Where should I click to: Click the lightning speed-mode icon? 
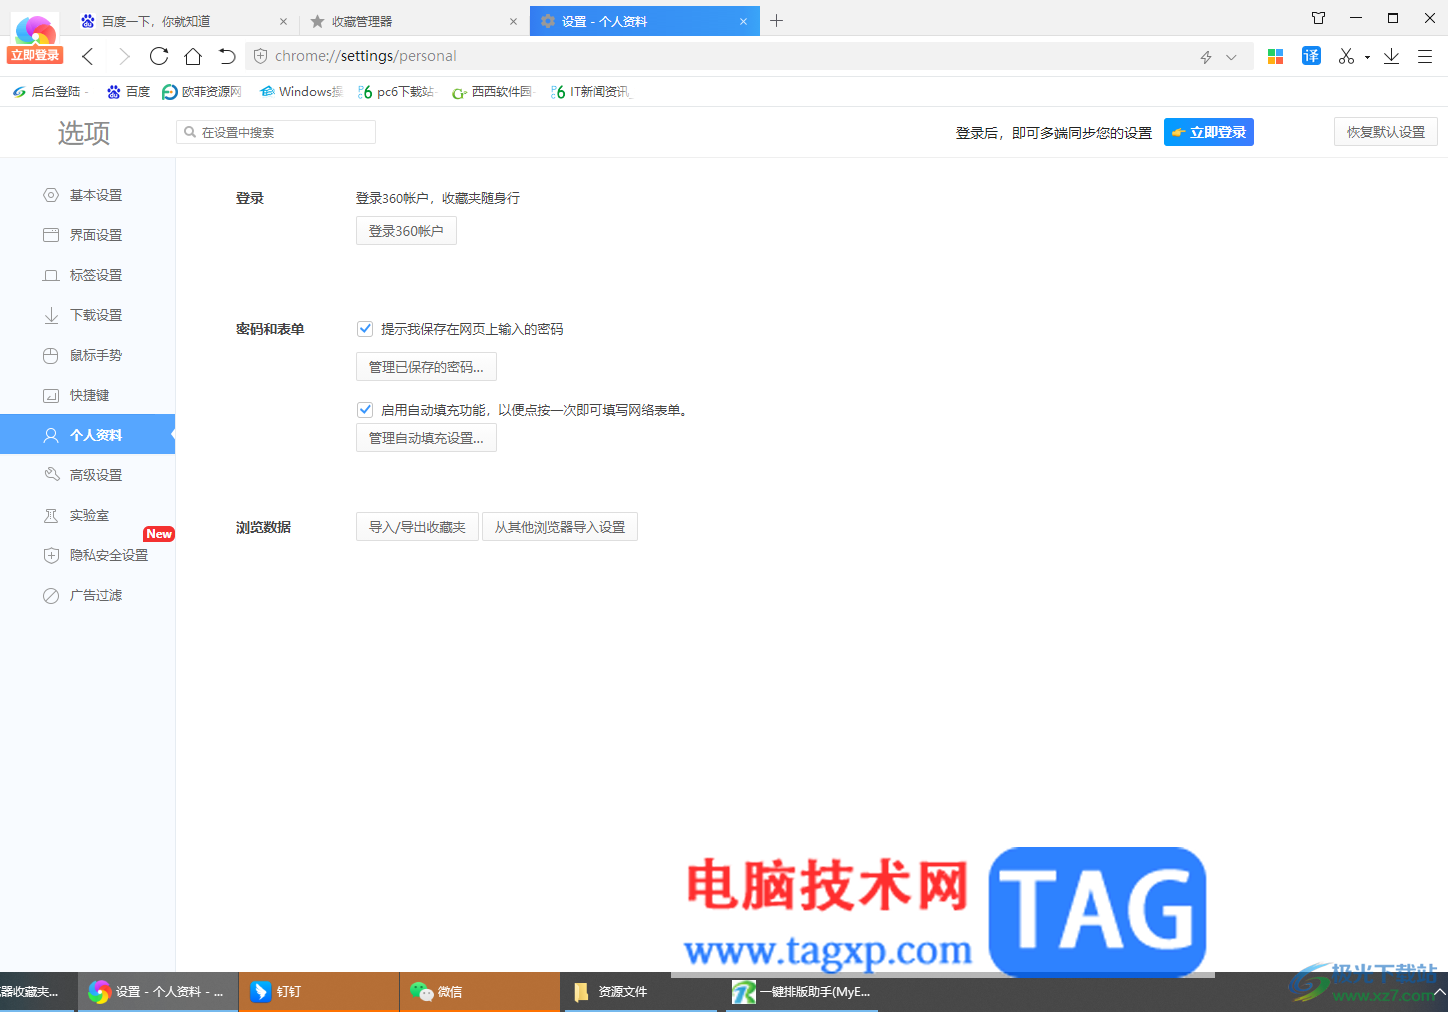tap(1206, 57)
